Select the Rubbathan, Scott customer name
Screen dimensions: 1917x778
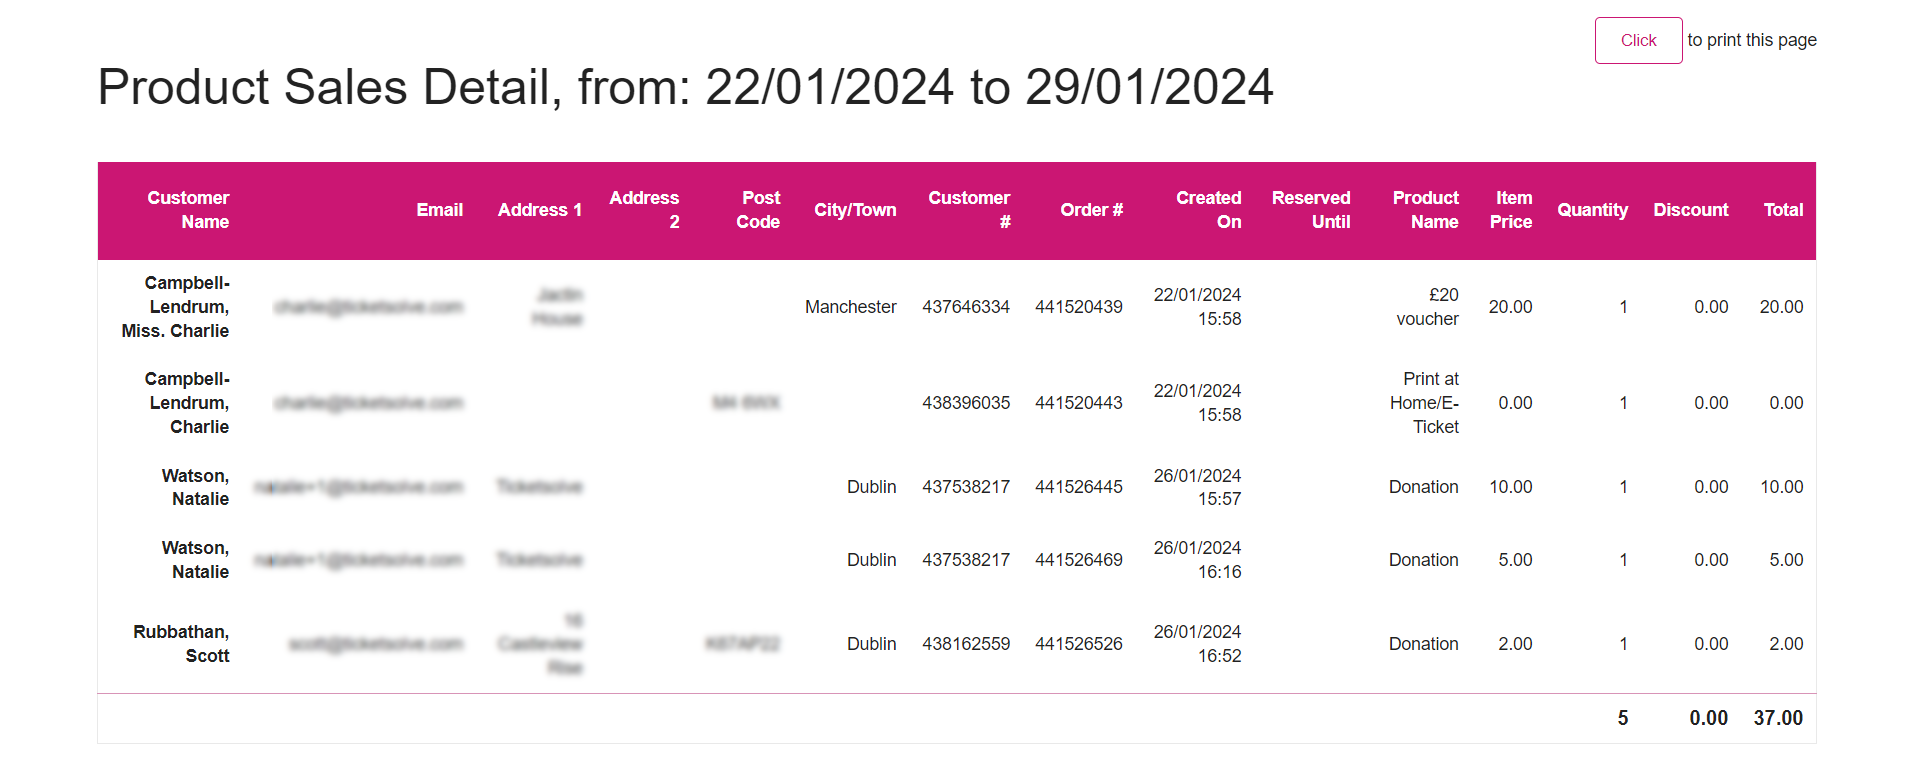click(181, 644)
